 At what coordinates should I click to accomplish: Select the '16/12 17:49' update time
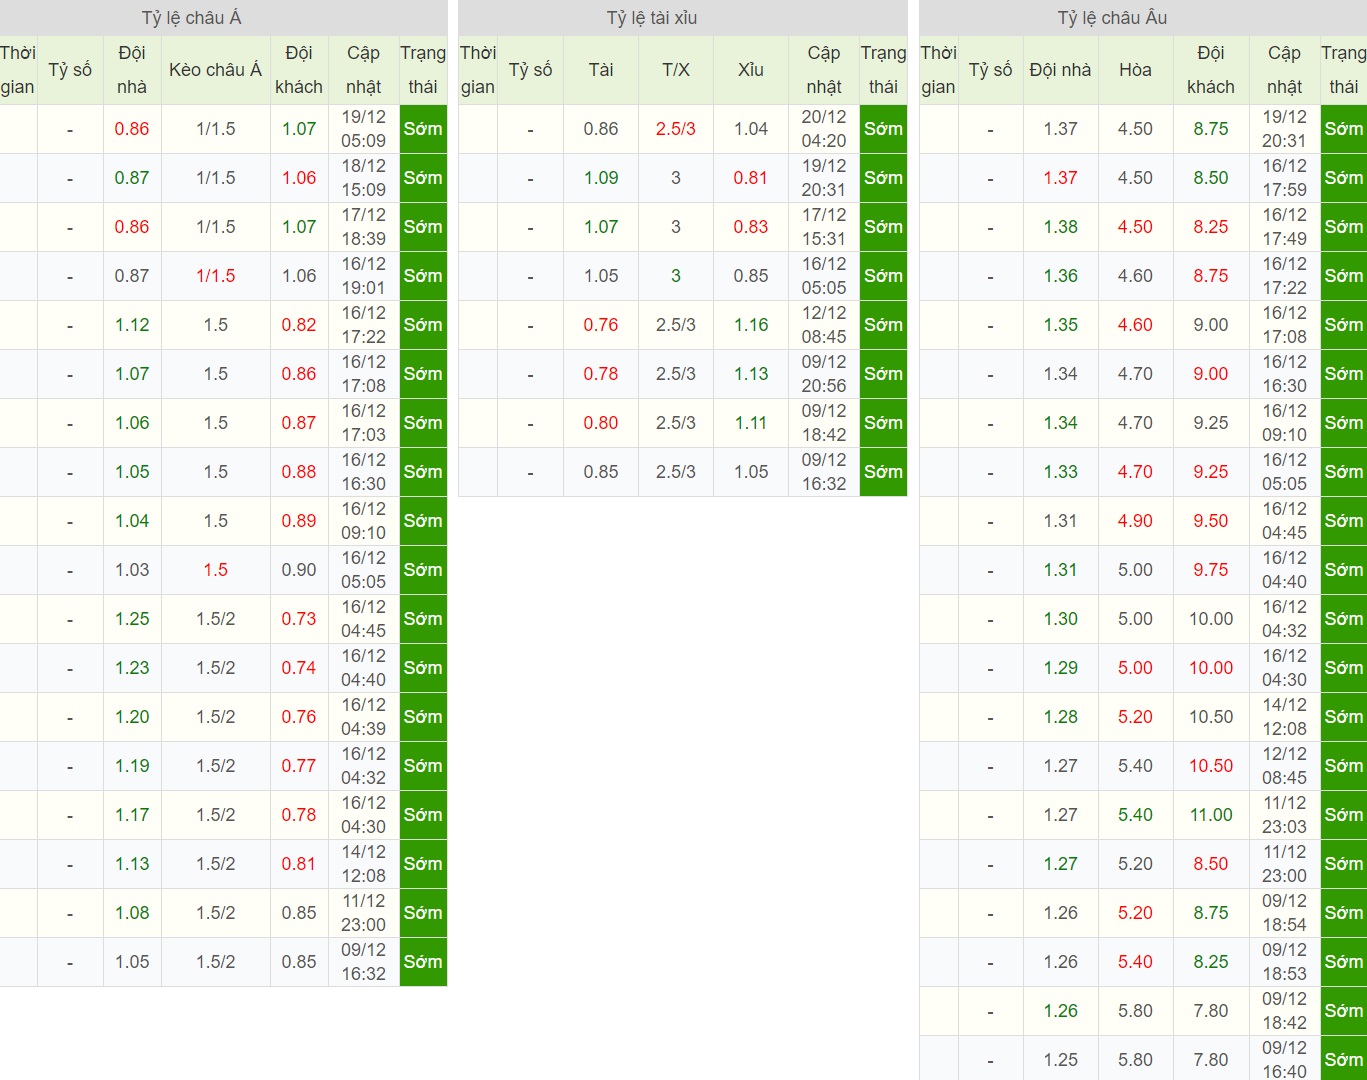pos(1284,227)
